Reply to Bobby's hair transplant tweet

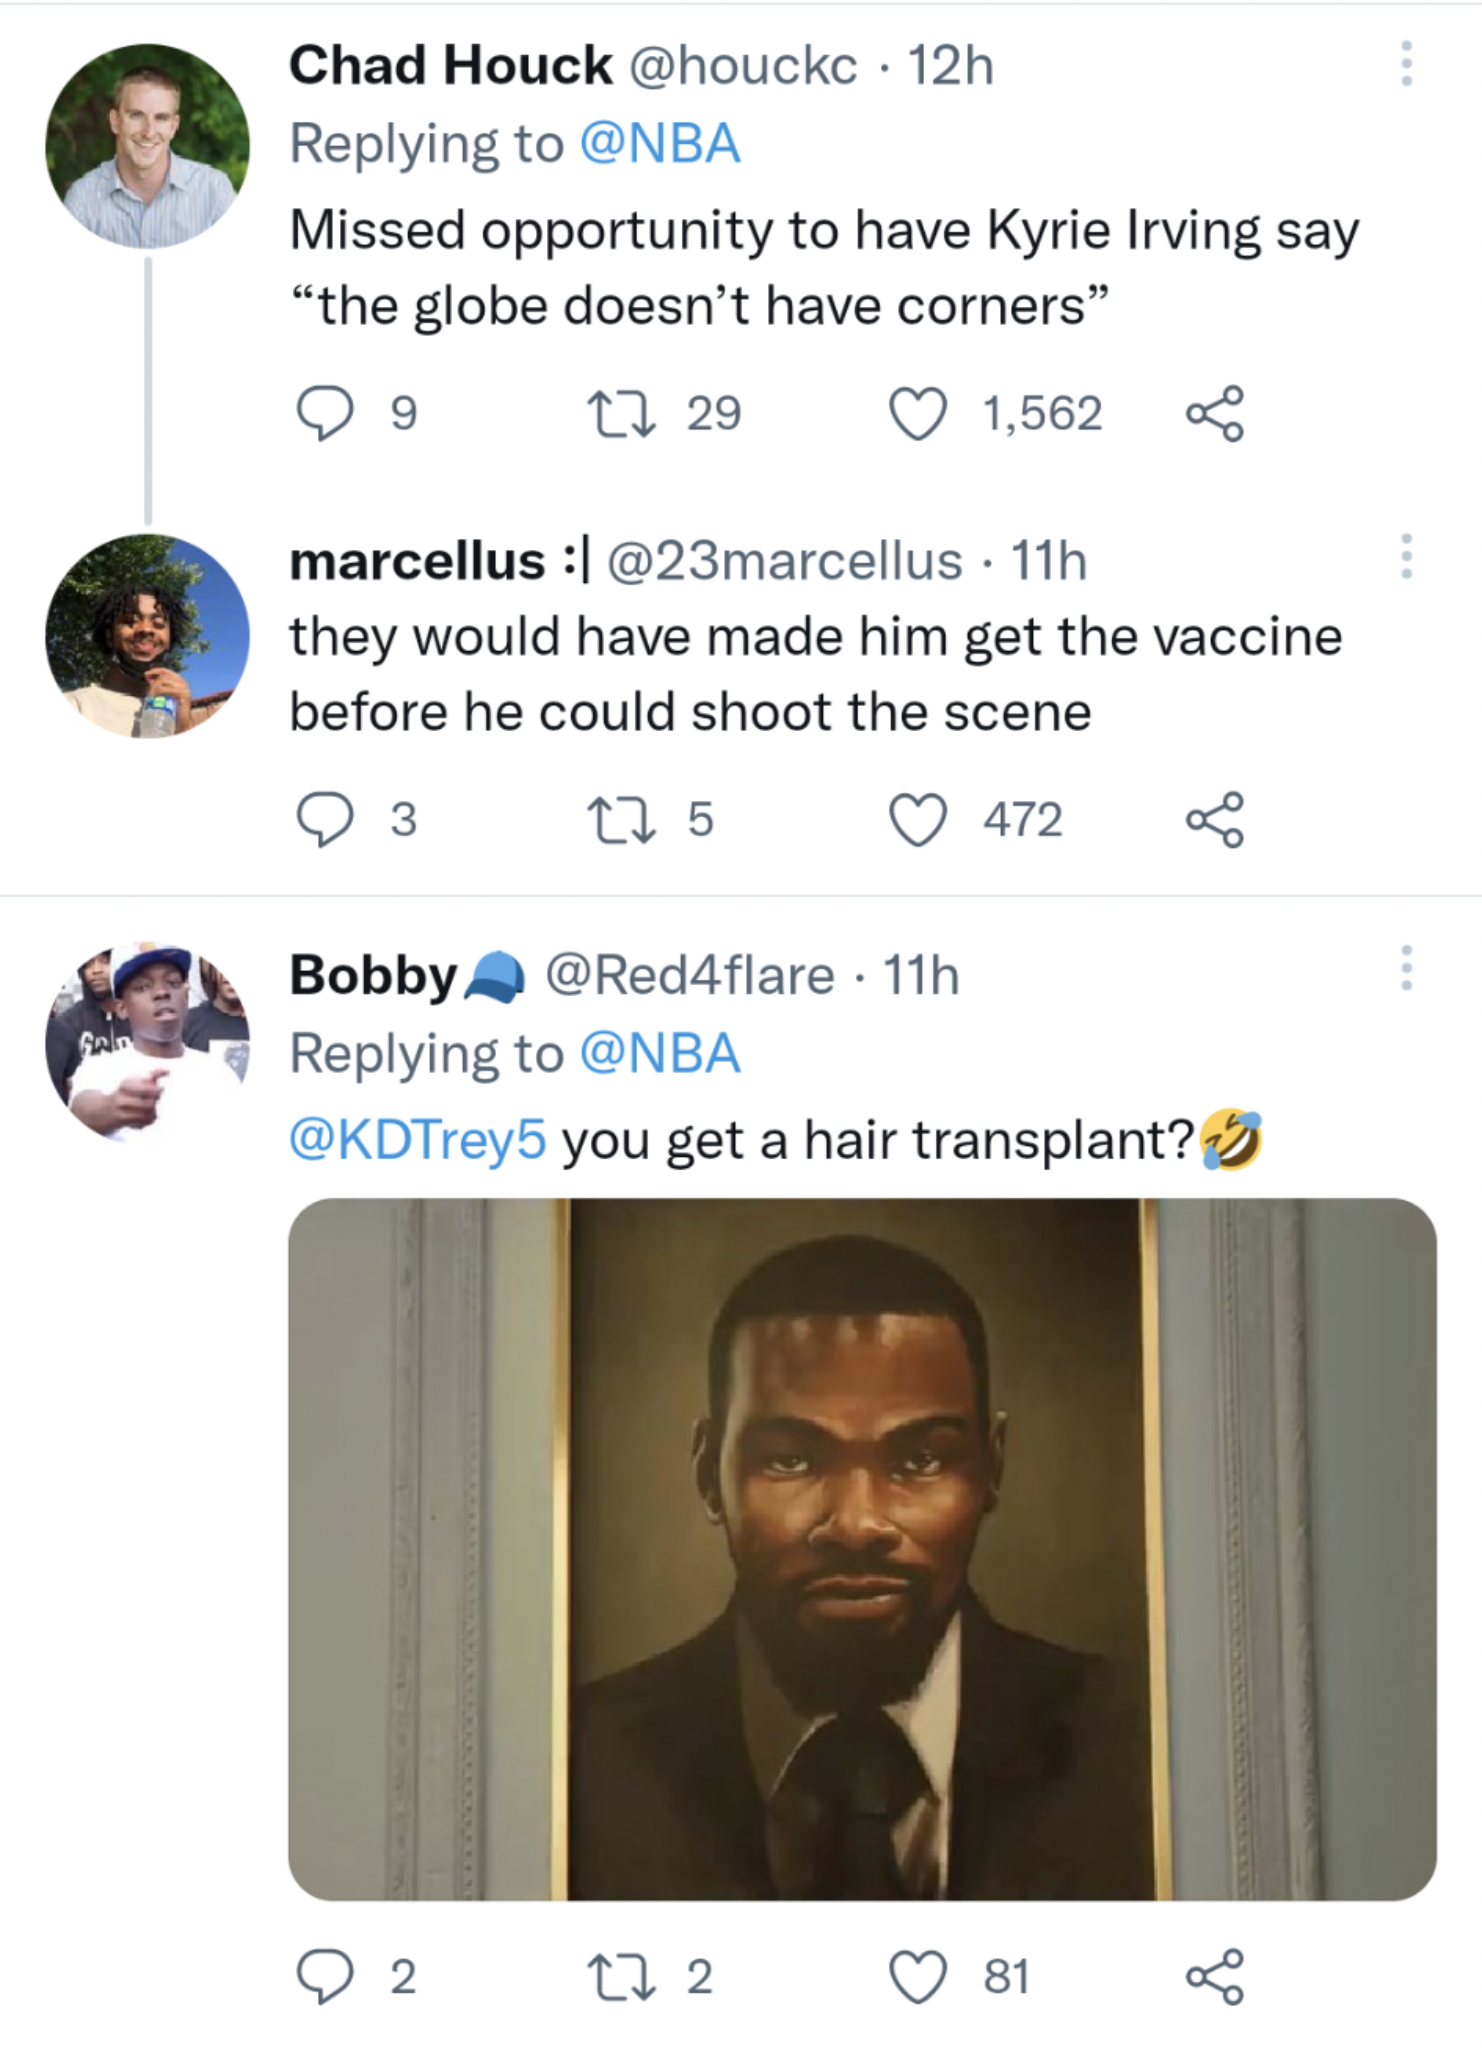tap(325, 1977)
